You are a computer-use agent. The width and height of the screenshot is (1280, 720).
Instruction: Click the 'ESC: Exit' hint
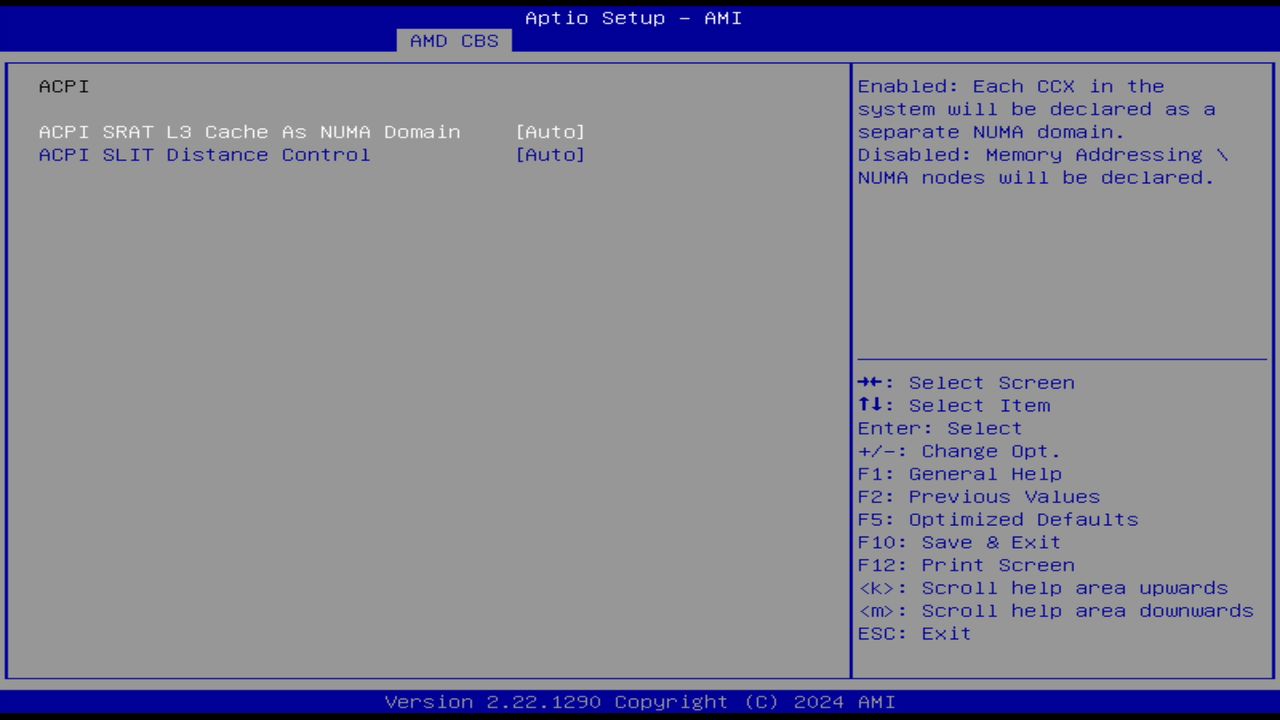tap(914, 634)
